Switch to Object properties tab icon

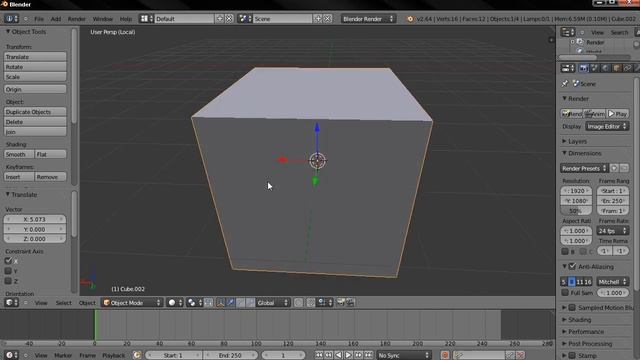[x=616, y=68]
